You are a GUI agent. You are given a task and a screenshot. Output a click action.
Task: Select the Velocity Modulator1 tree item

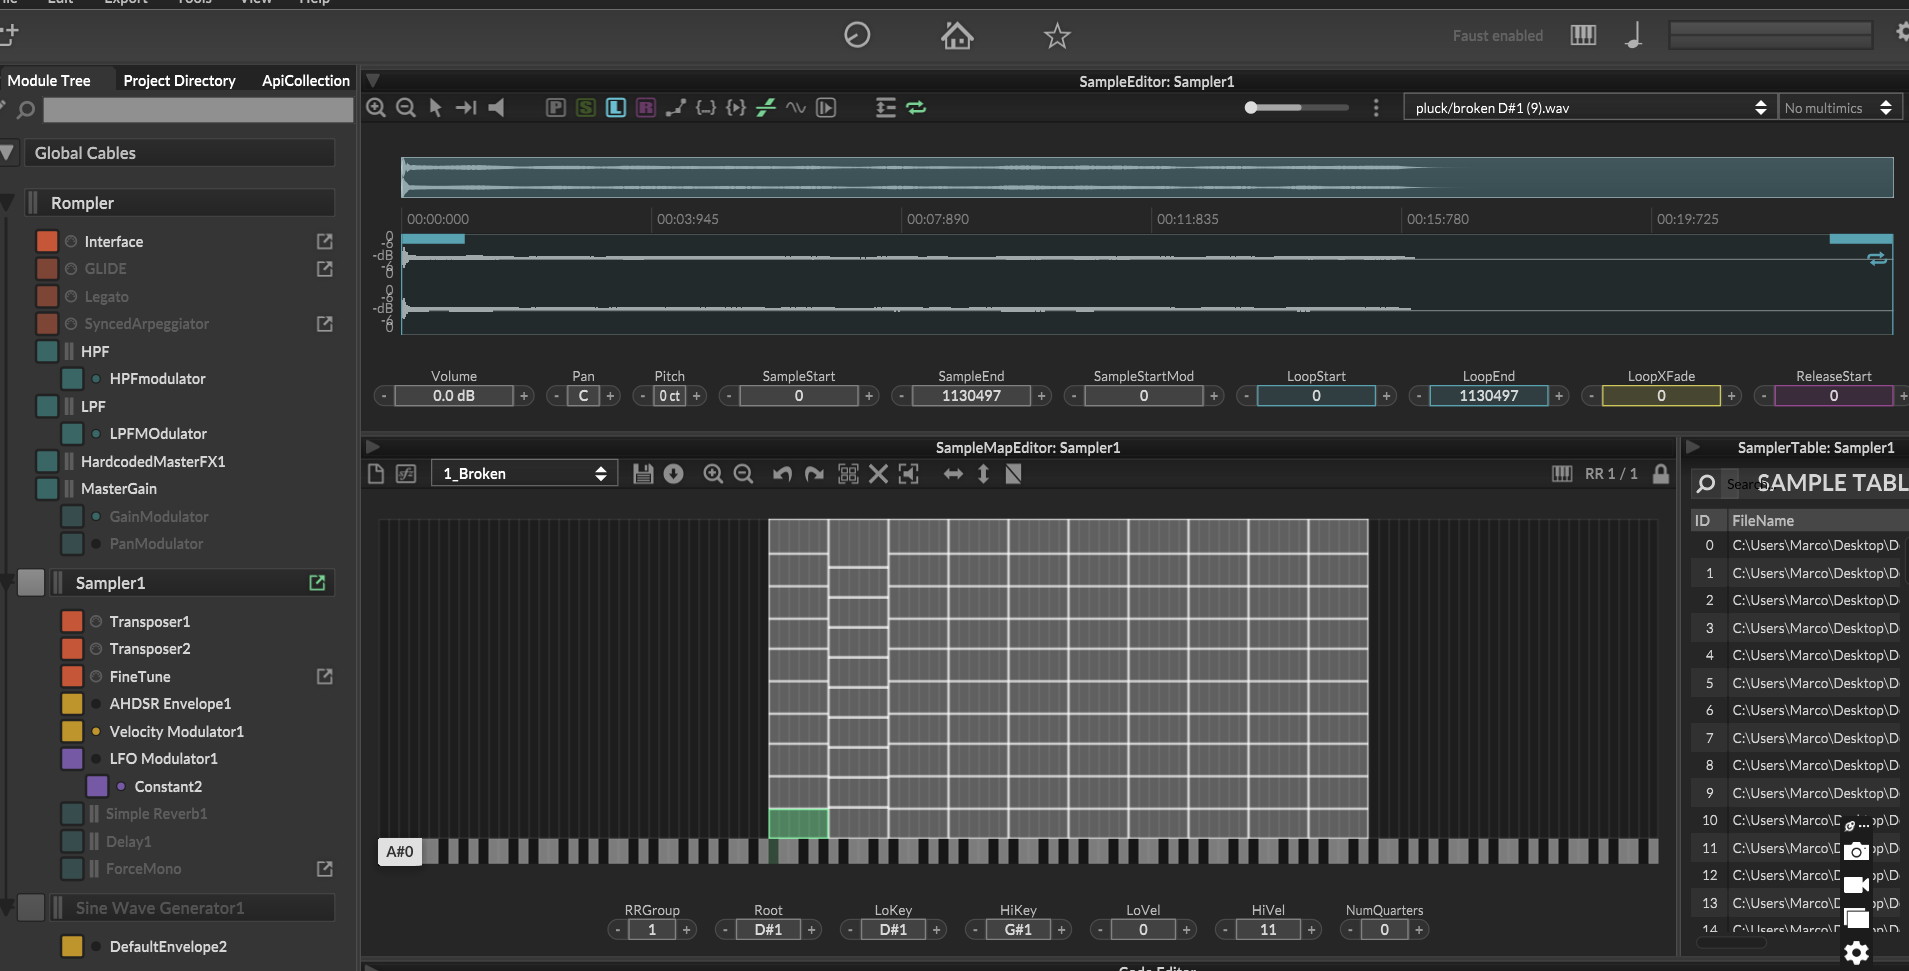(x=176, y=731)
